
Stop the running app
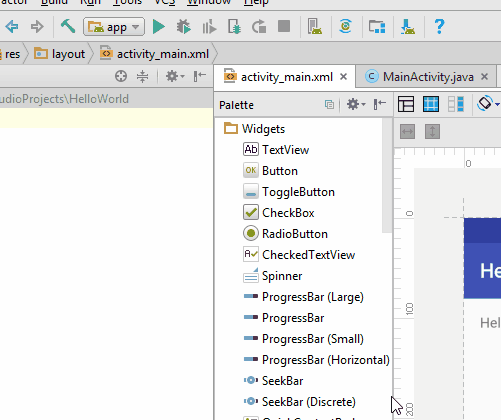(284, 26)
